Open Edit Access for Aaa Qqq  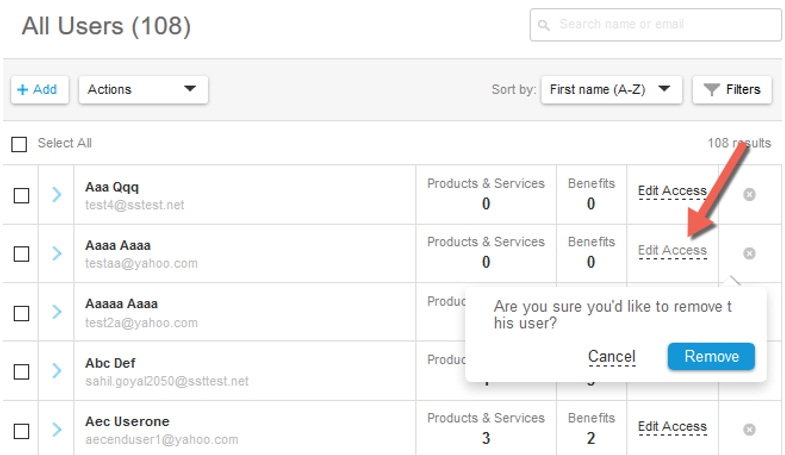(x=672, y=191)
